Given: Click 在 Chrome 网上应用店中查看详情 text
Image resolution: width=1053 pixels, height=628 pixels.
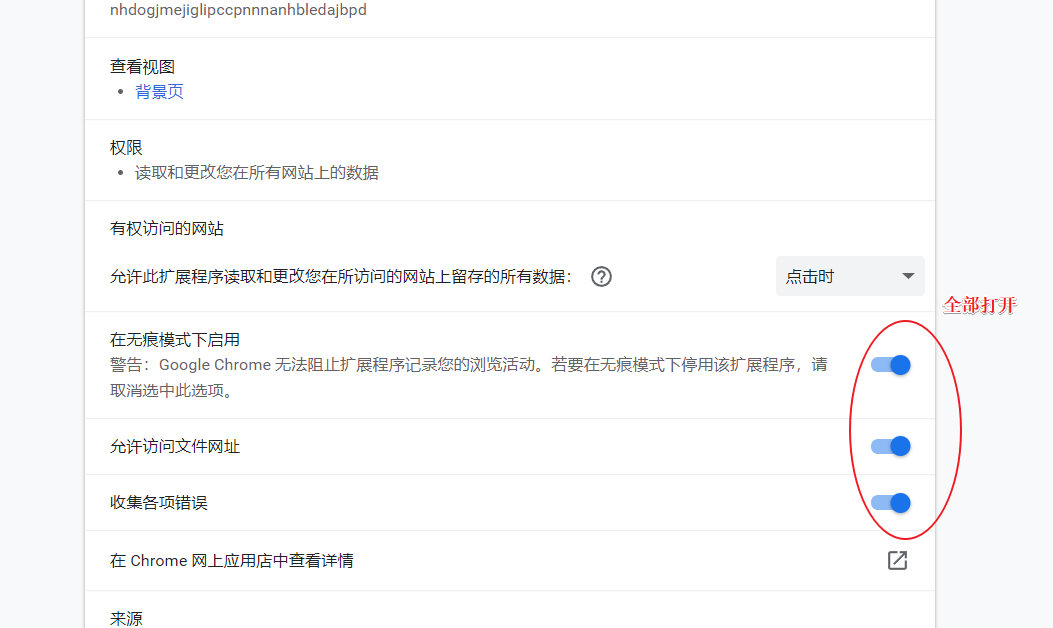Looking at the screenshot, I should point(231,561).
